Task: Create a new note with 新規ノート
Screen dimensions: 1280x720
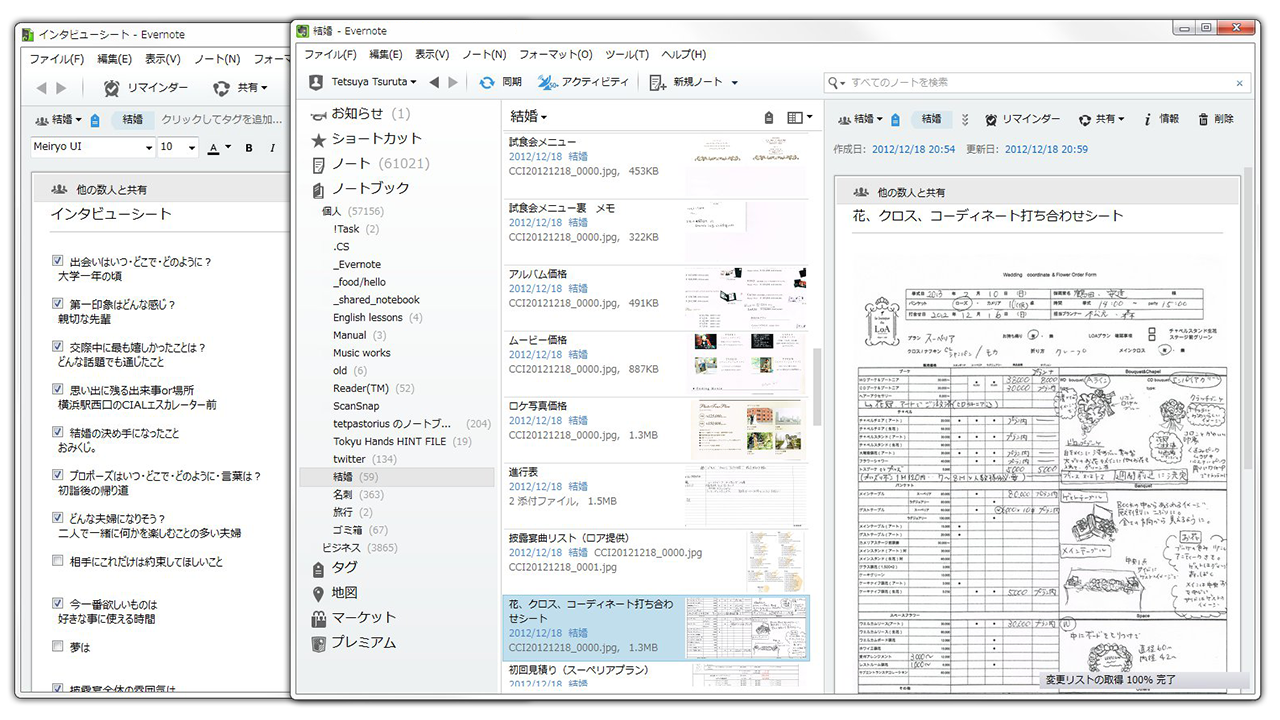Action: click(x=686, y=82)
